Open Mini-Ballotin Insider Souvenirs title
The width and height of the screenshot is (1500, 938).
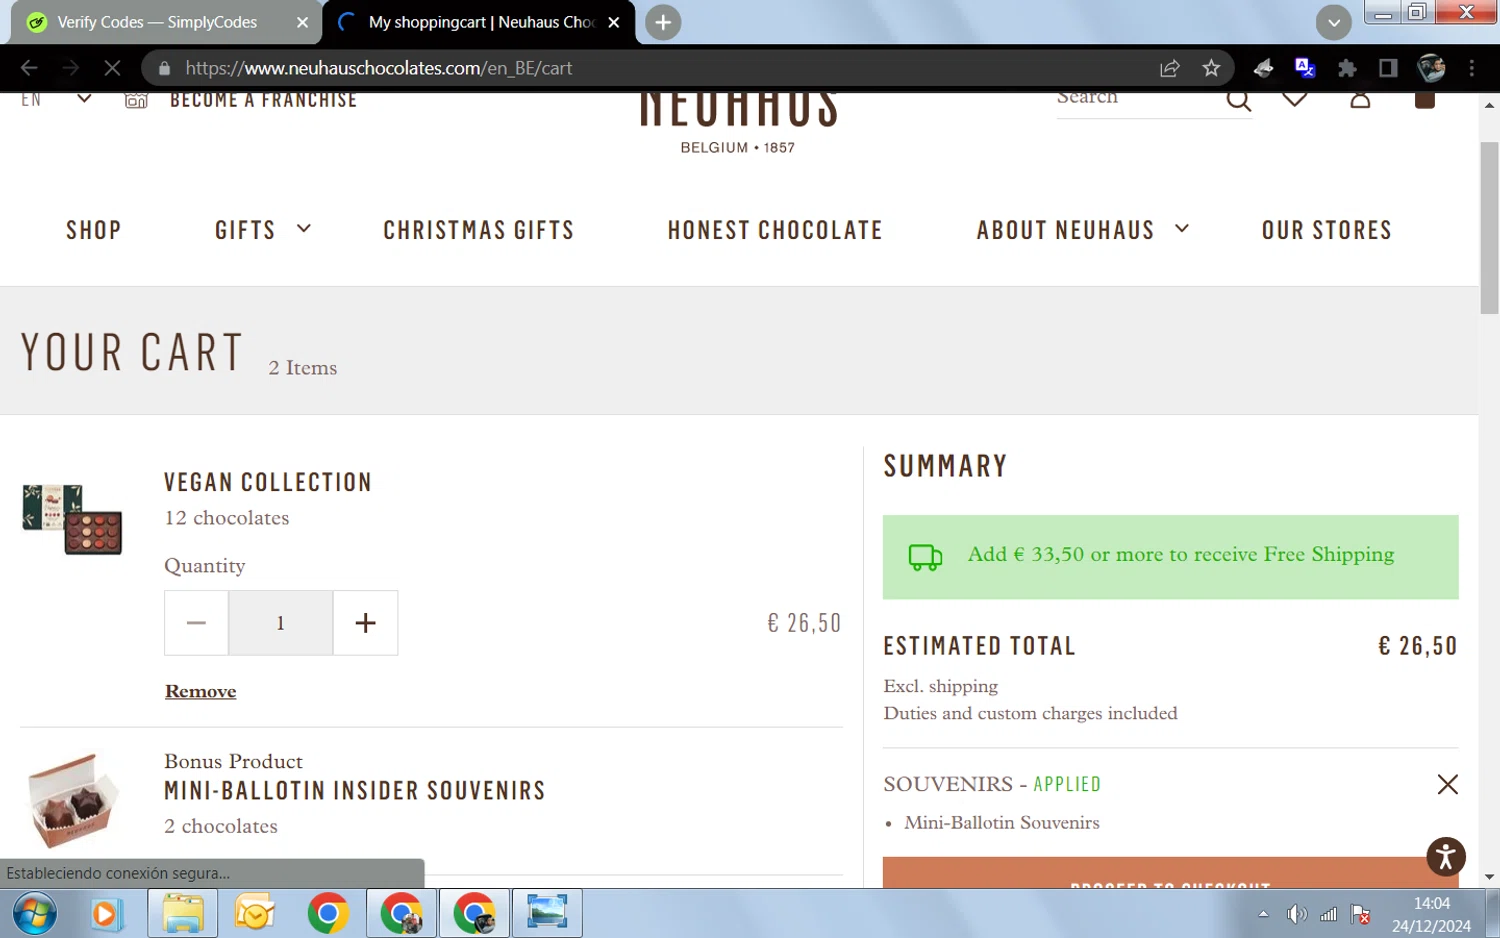point(355,790)
